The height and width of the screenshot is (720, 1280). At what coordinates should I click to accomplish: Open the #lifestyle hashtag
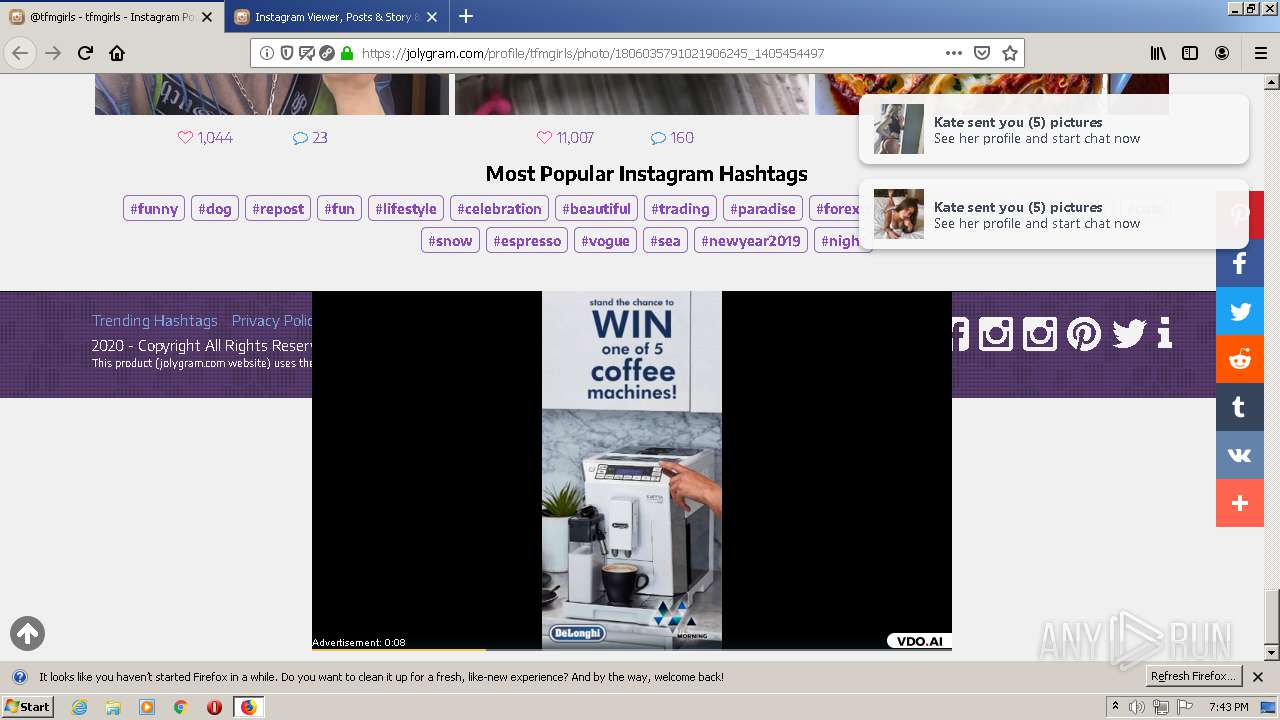click(406, 208)
